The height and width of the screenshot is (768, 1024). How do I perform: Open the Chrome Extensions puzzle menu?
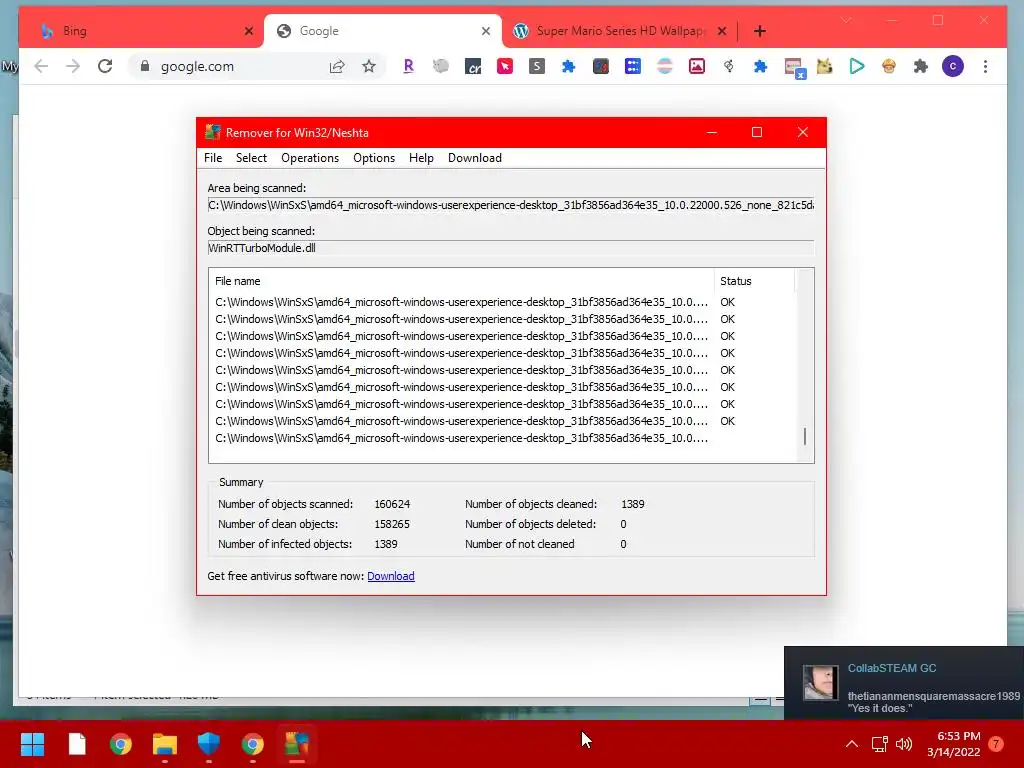pyautogui.click(x=921, y=66)
